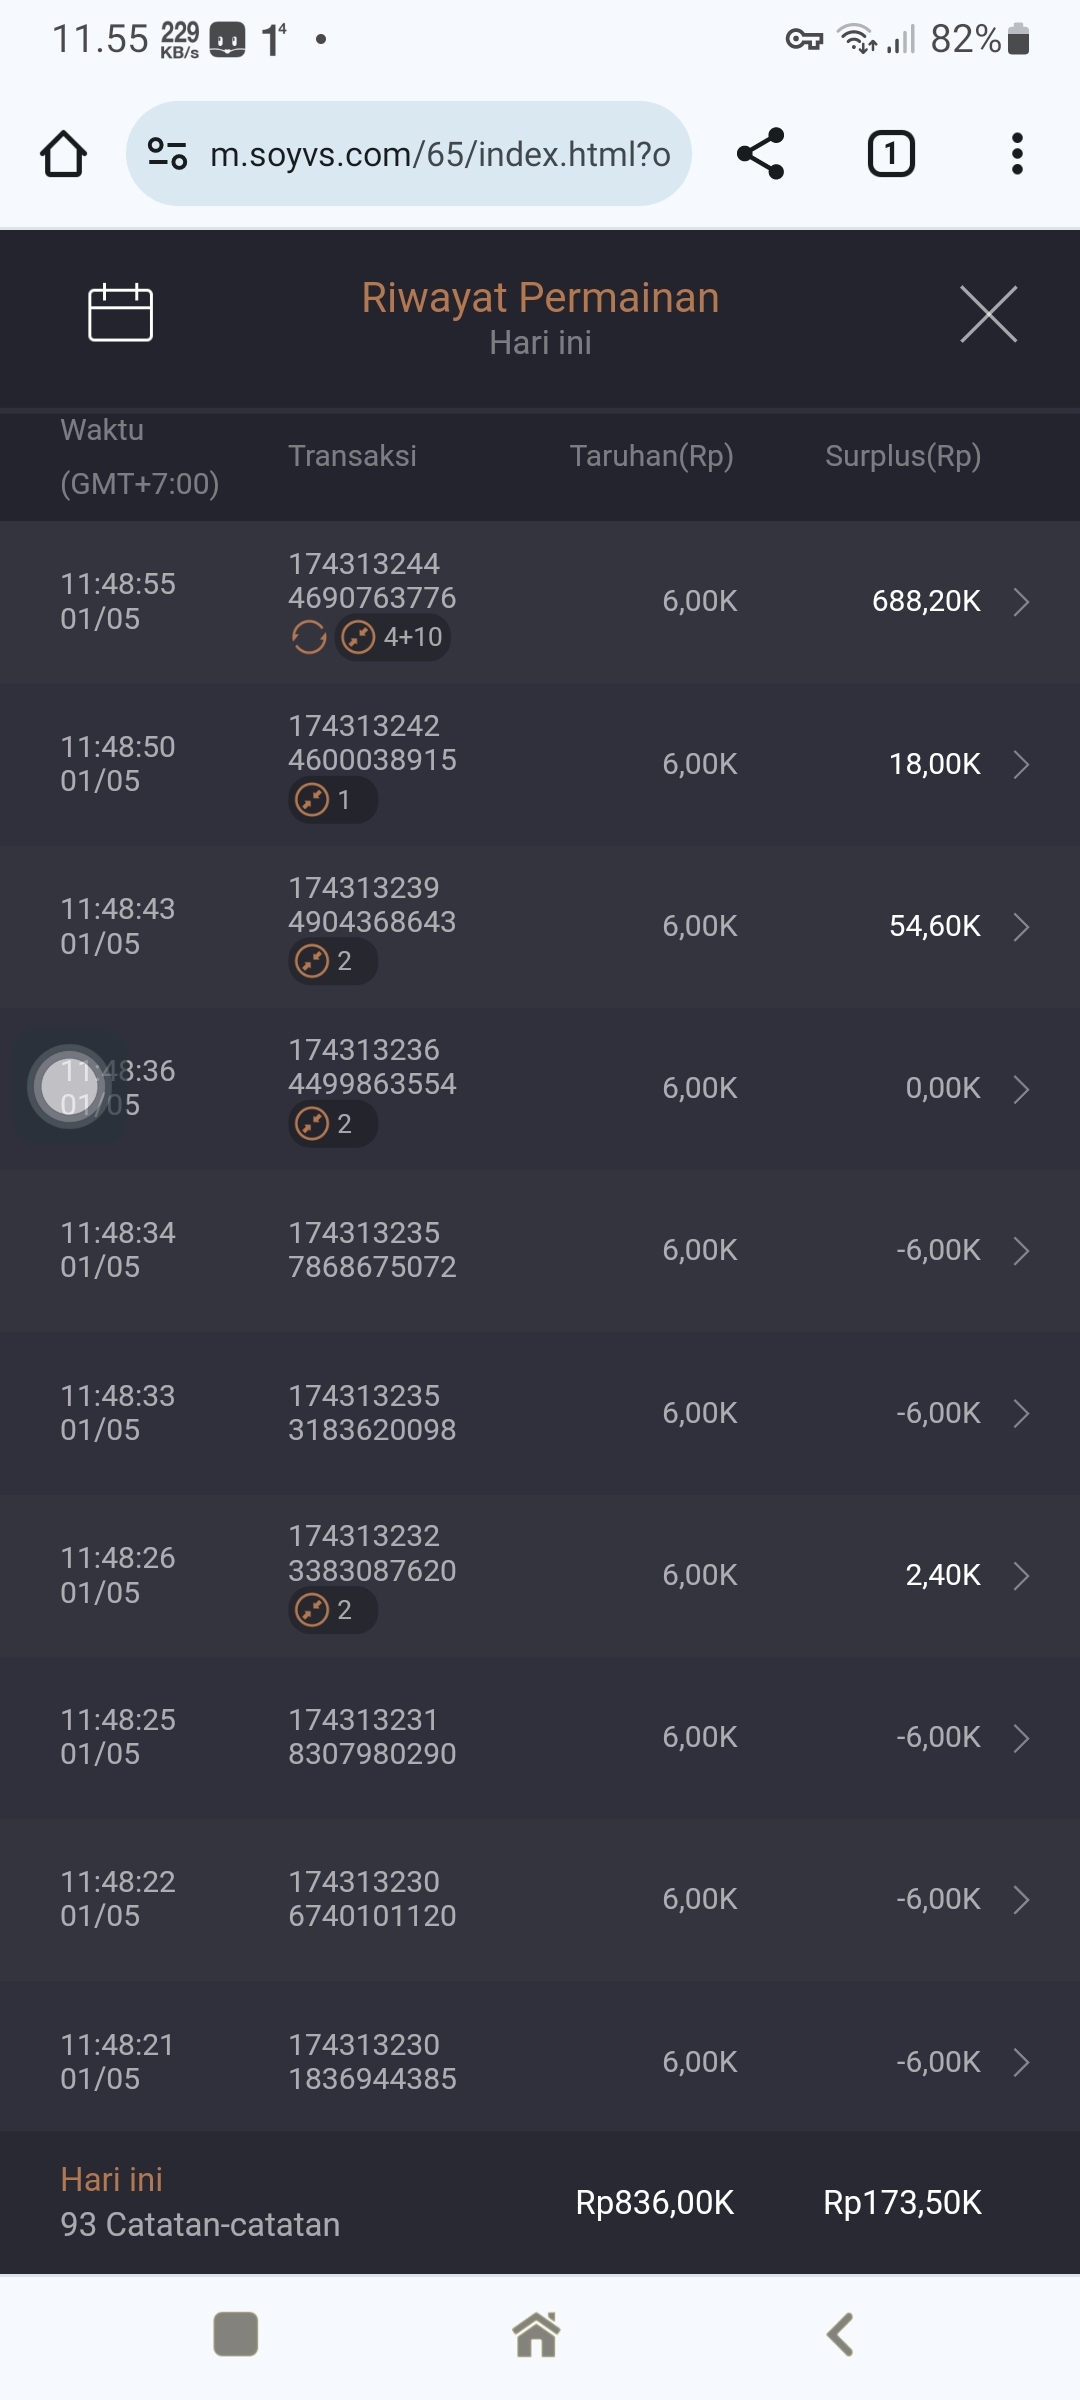Expand details for the 18,00K surplus row

click(x=1021, y=765)
